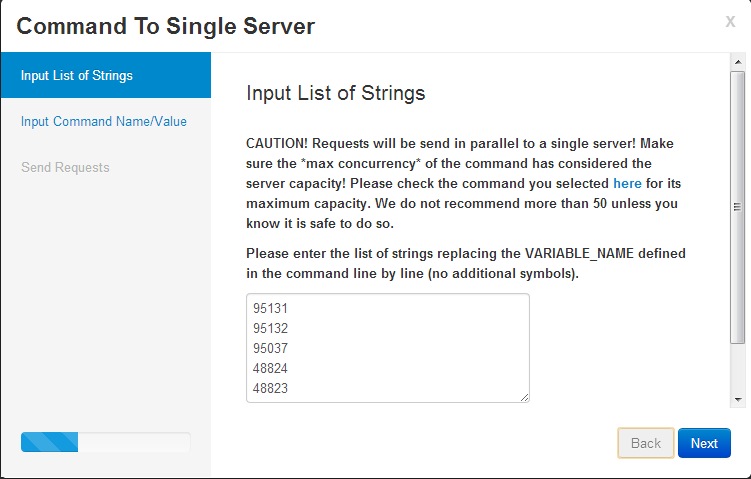The height and width of the screenshot is (479, 751).
Task: Place cursor on line 48824 in text box
Action: click(270, 368)
